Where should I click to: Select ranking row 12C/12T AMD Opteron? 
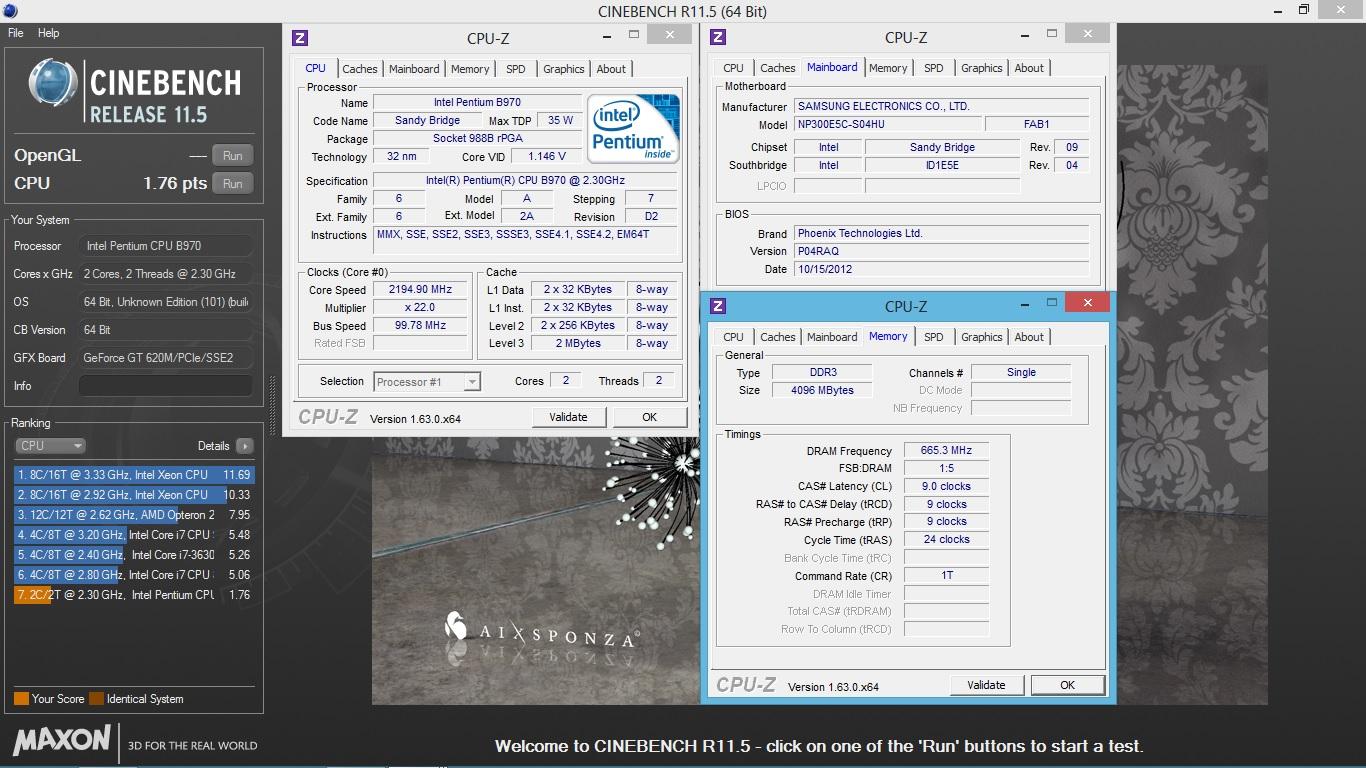134,515
